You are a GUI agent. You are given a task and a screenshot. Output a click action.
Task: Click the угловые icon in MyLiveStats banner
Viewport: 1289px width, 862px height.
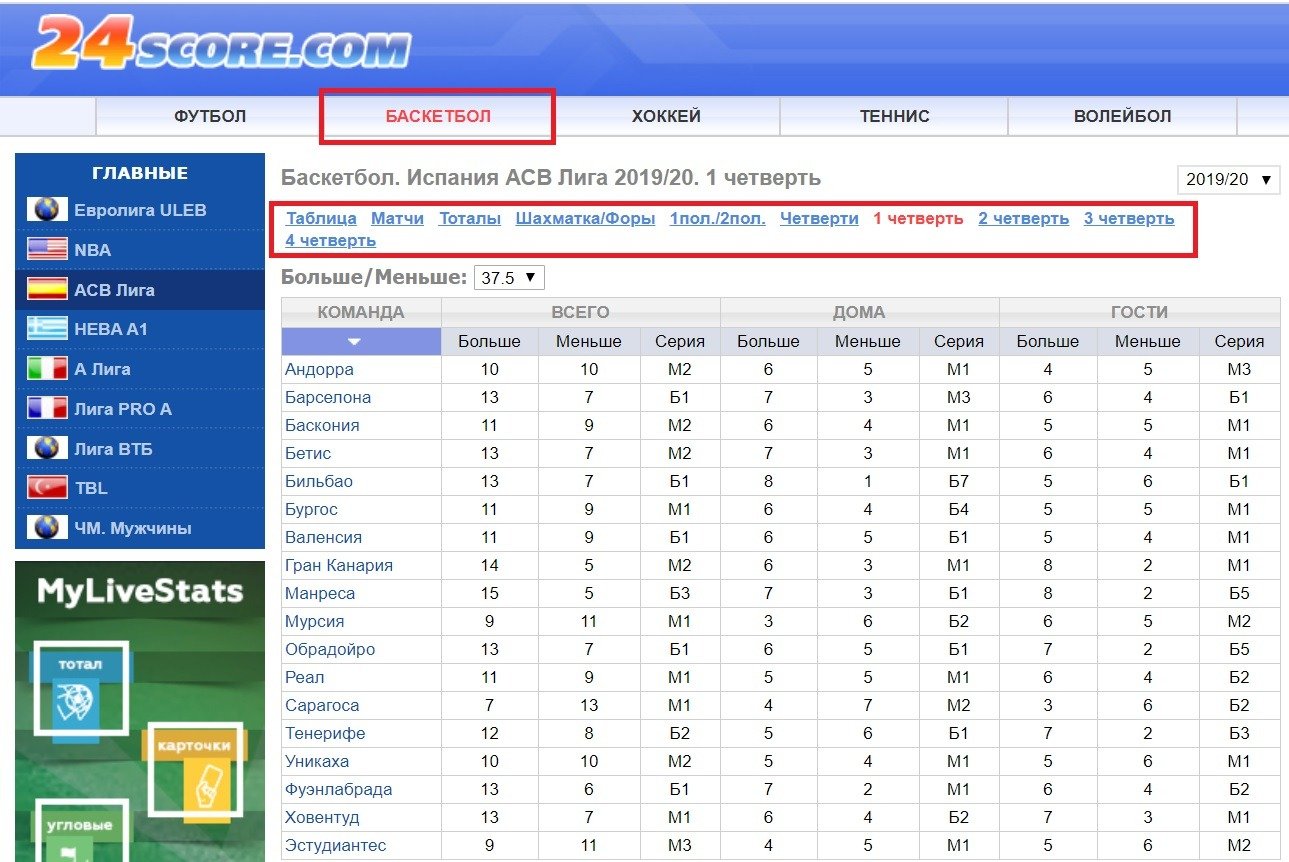[80, 831]
